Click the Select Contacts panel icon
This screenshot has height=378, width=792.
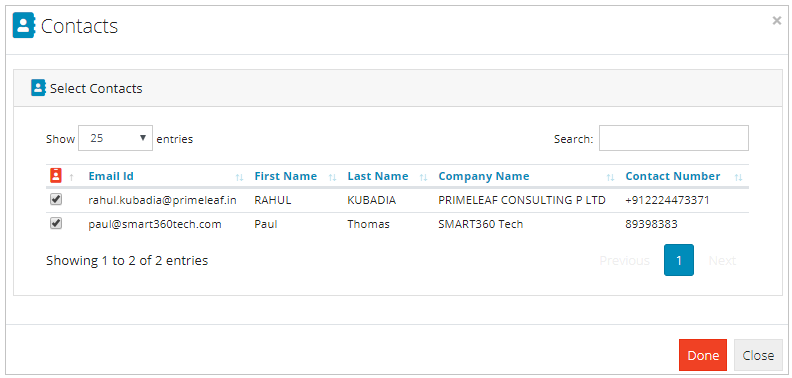tap(38, 88)
